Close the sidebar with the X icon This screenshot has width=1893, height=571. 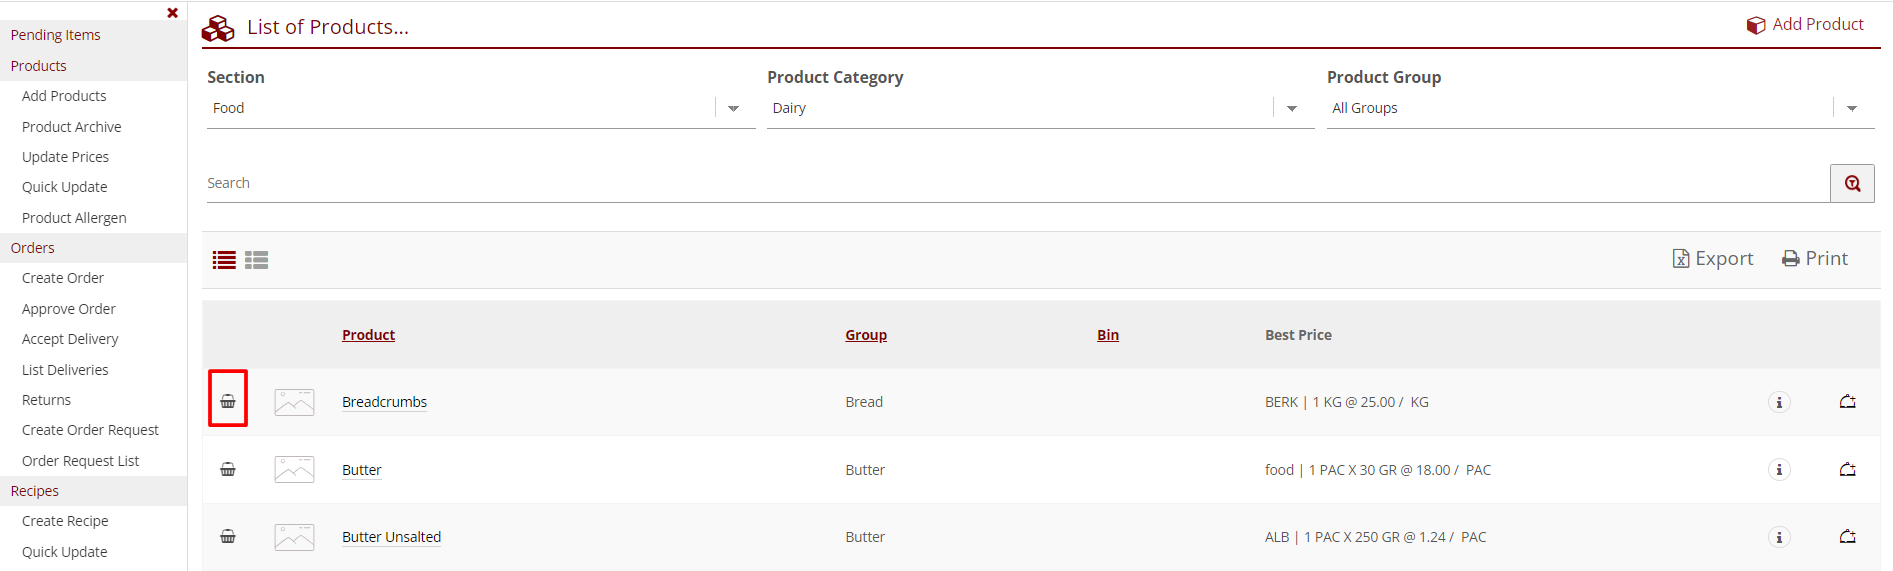(x=172, y=13)
